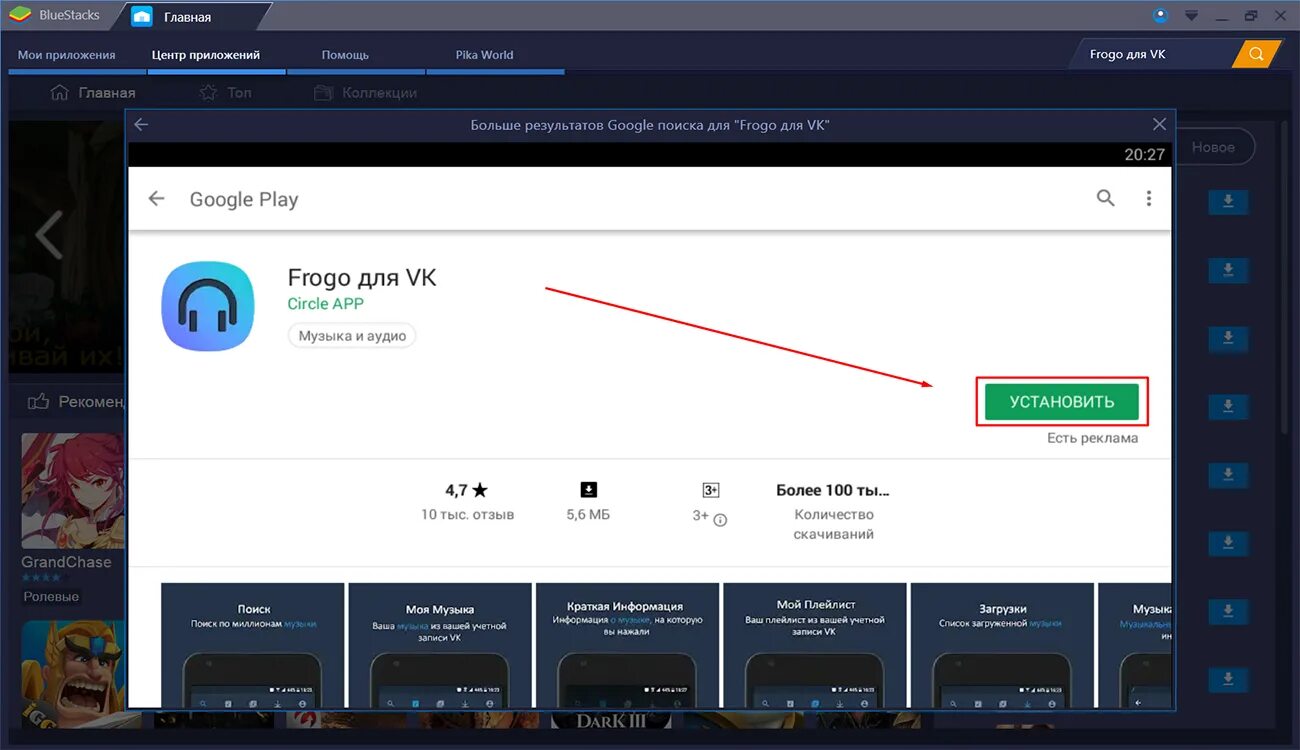Viewport: 1300px width, 750px height.
Task: Click the info icon next to 3+
Action: tap(720, 519)
